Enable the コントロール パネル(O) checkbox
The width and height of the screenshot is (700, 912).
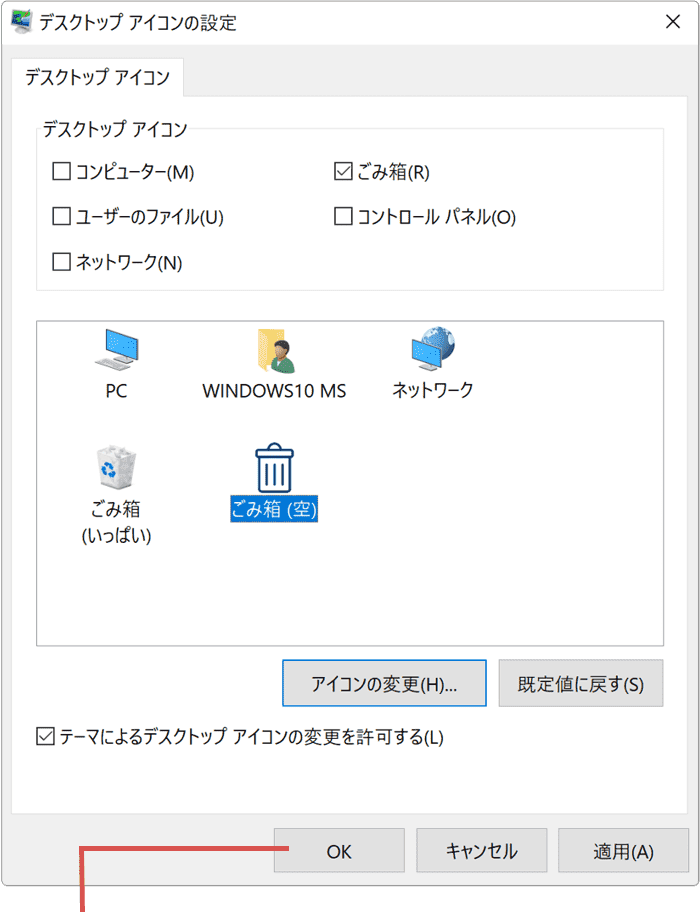click(343, 216)
